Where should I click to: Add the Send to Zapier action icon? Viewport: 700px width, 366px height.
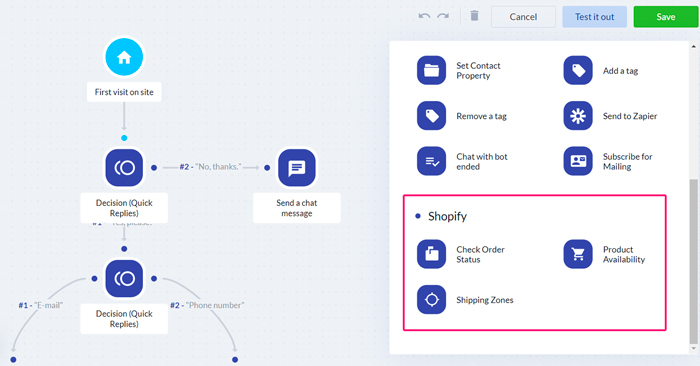578,116
